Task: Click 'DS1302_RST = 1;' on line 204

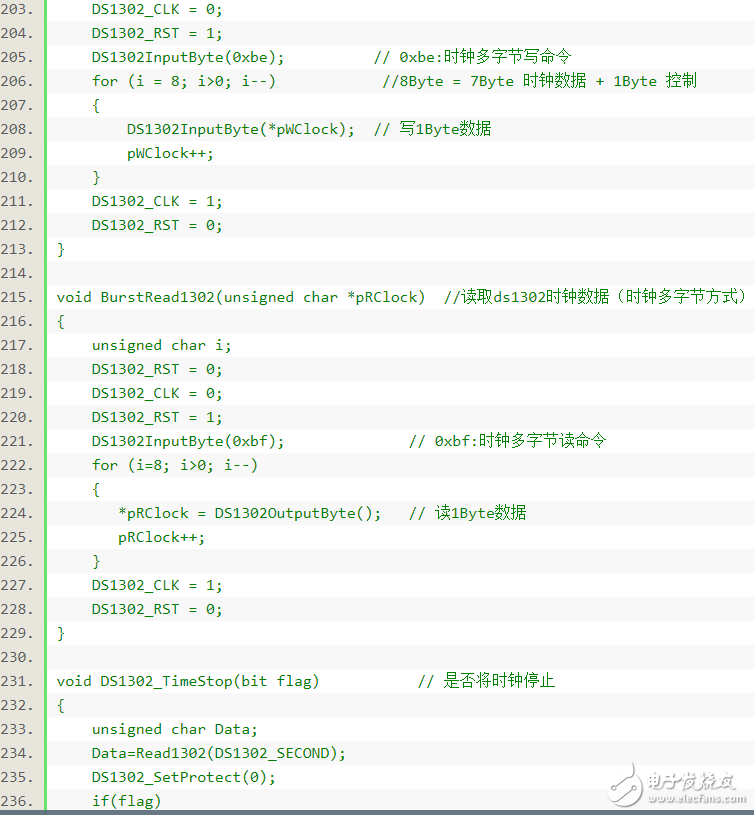Action: [157, 33]
